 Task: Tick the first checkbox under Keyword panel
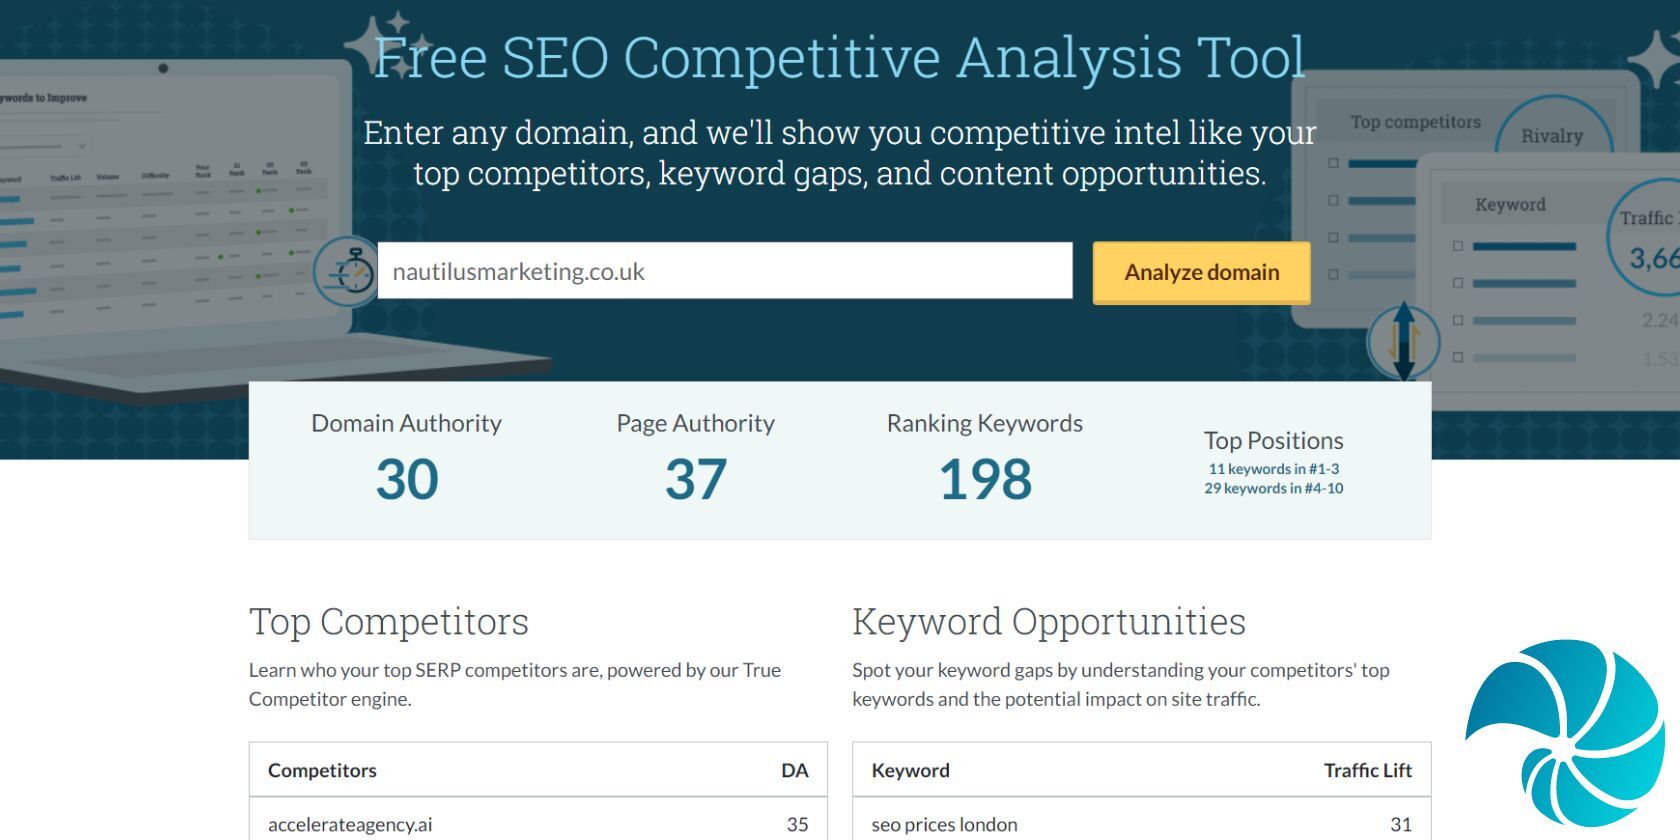(x=1458, y=246)
